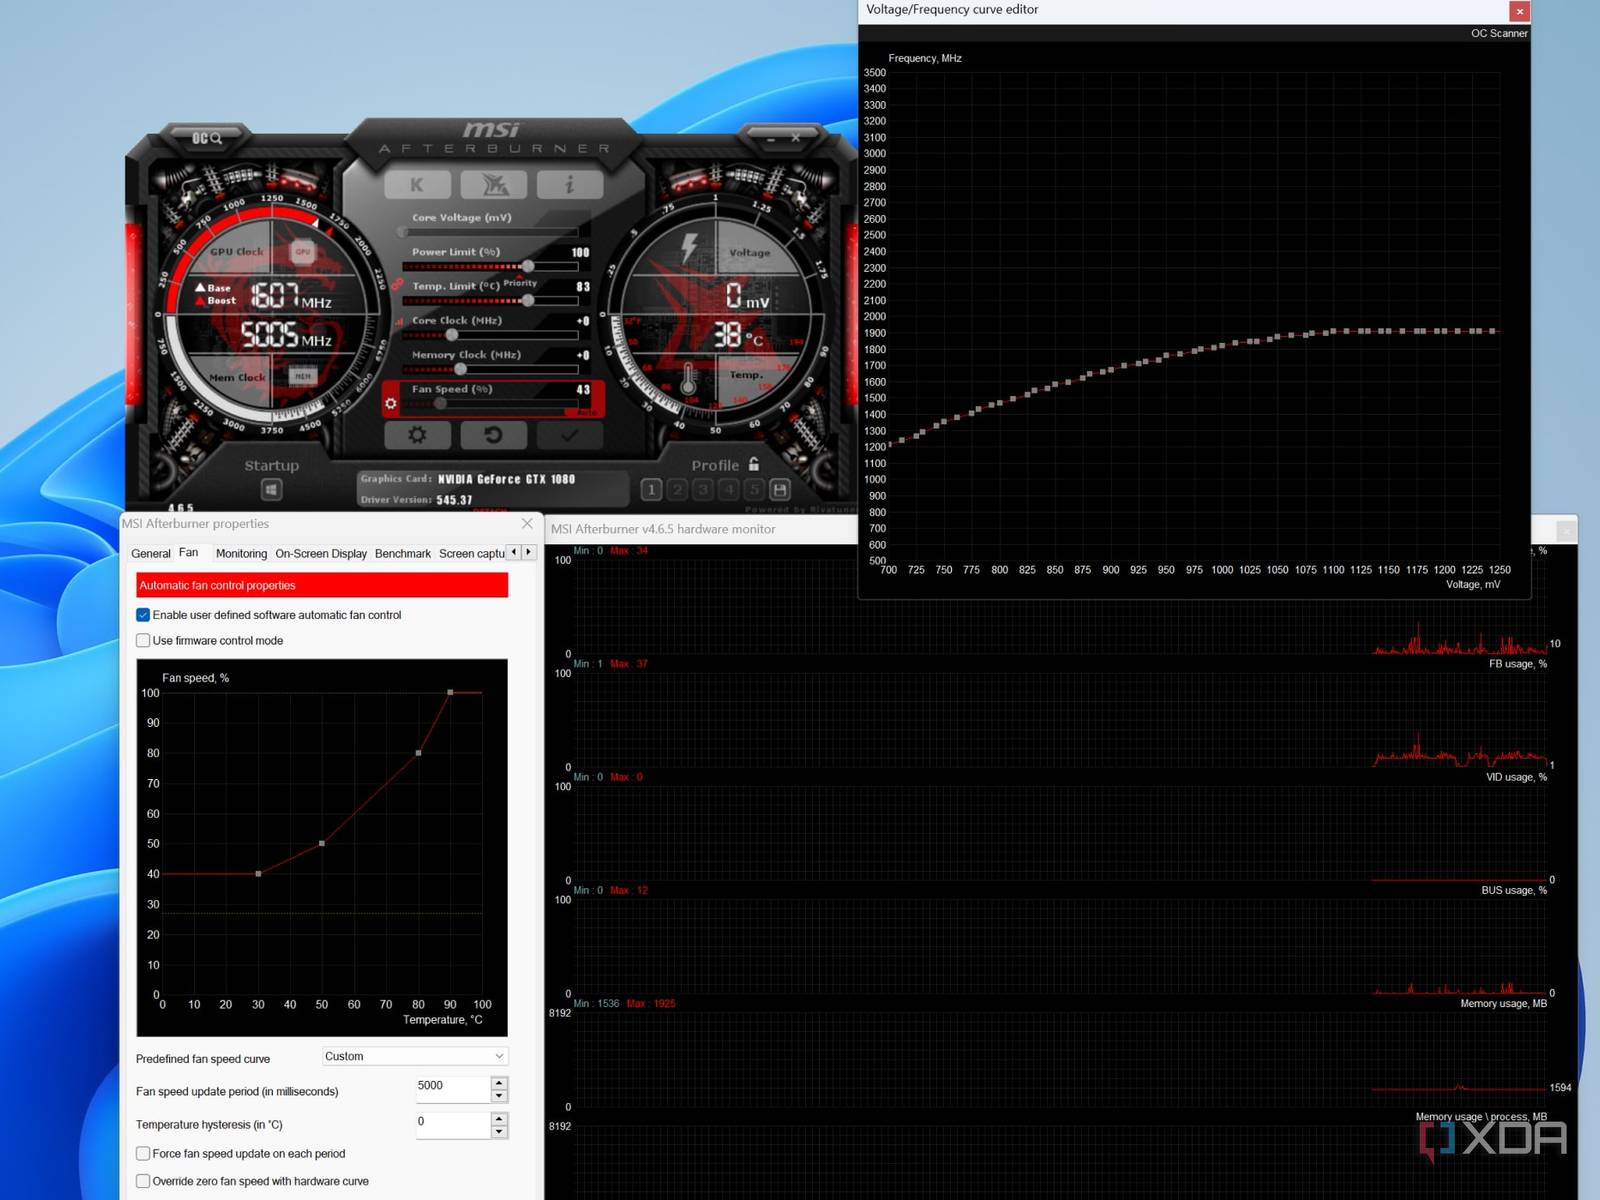Click the save profile floppy icon
This screenshot has height=1200, width=1600.
pos(780,490)
